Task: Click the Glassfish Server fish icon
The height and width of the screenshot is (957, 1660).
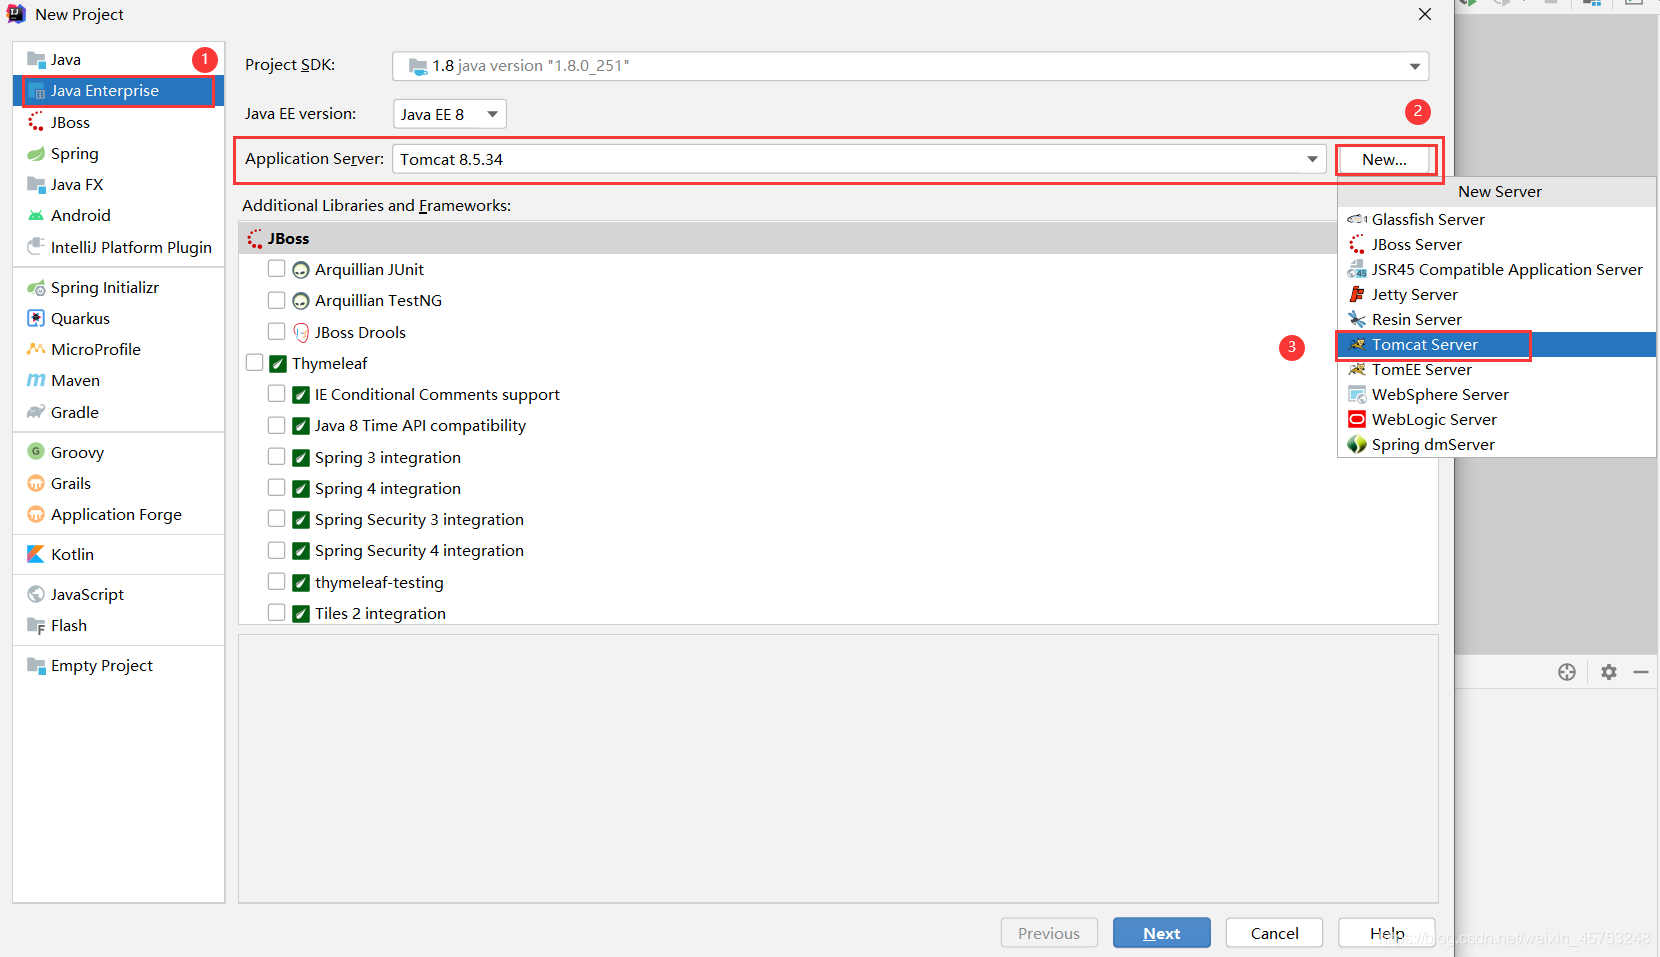Action: coord(1357,219)
